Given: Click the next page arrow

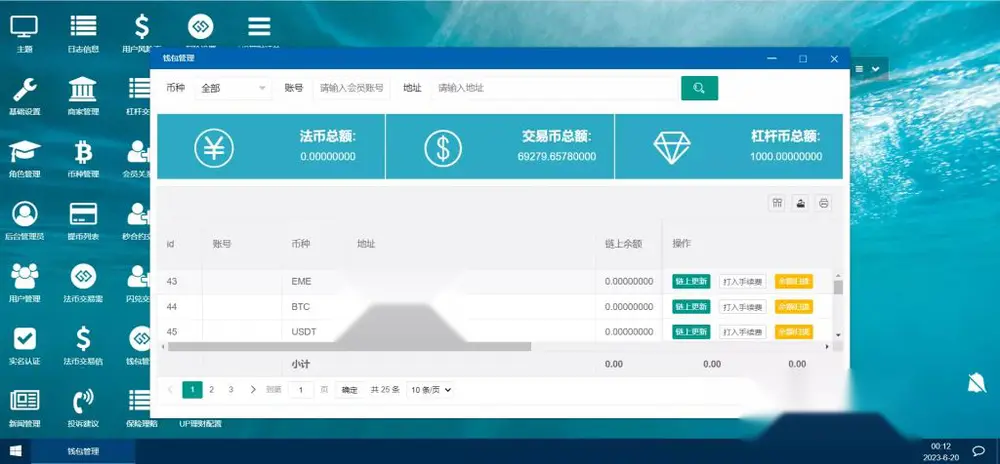Looking at the screenshot, I should pyautogui.click(x=253, y=389).
